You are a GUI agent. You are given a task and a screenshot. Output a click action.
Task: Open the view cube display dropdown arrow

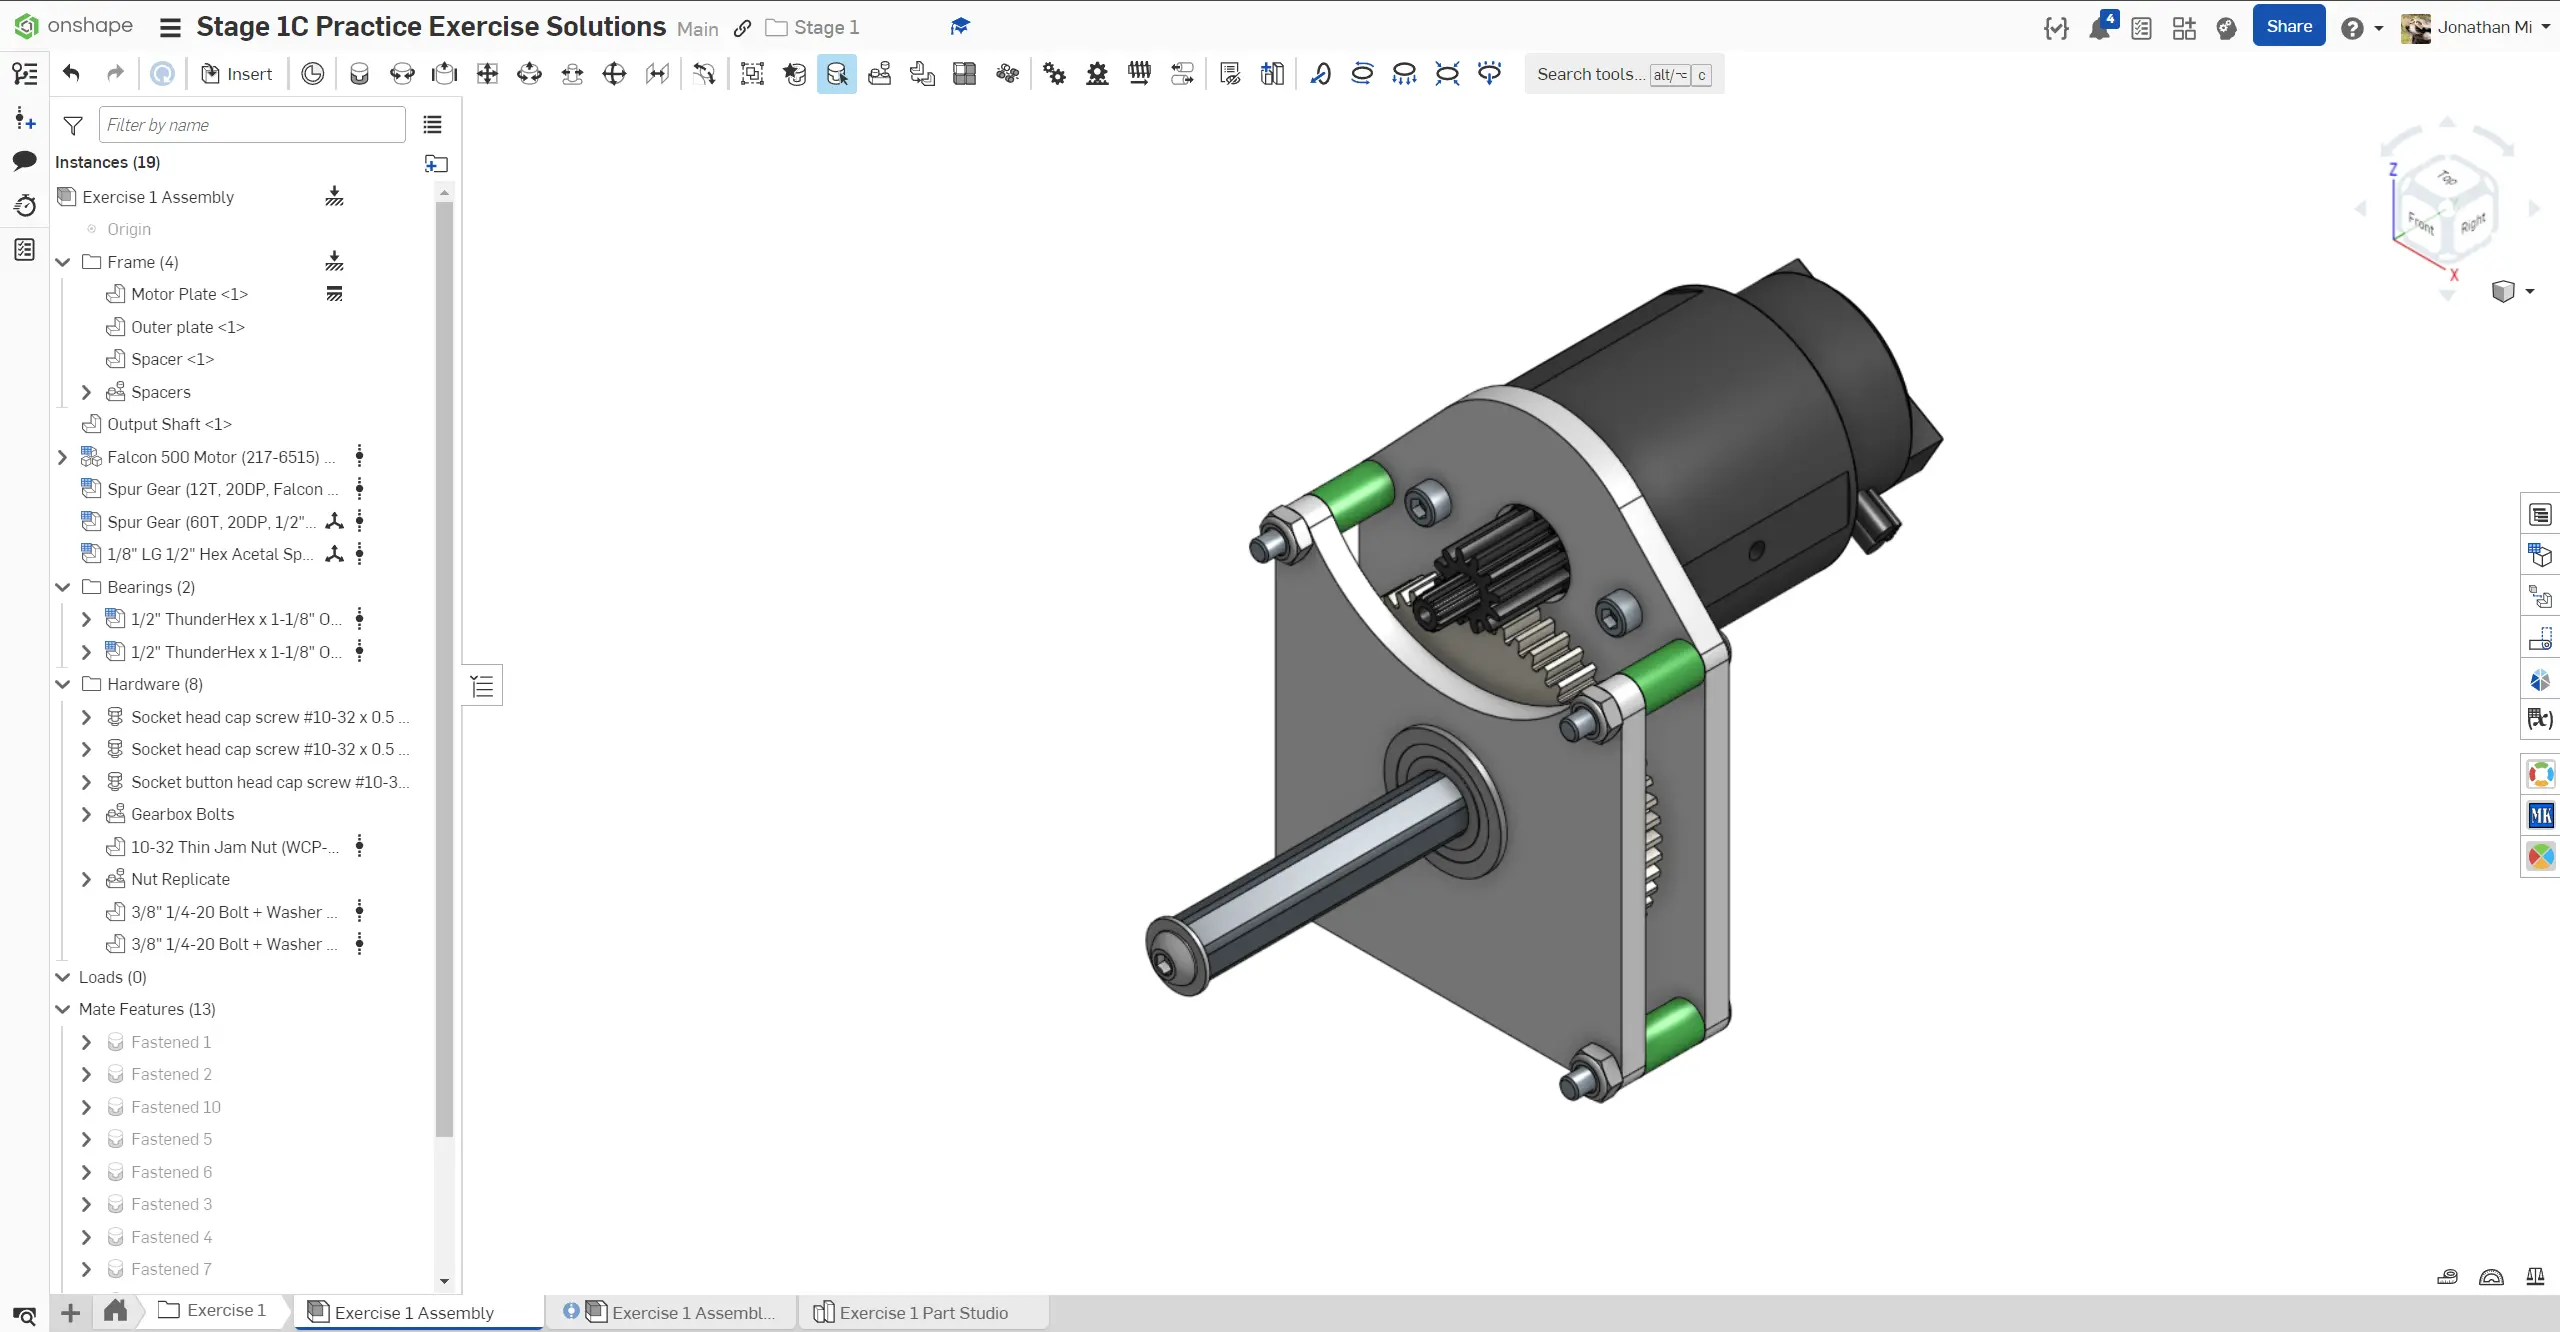click(2530, 291)
